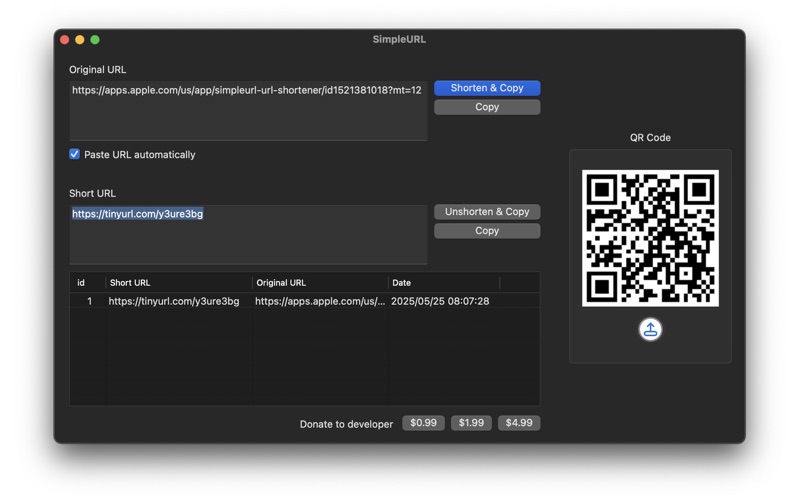Image resolution: width=800 pixels, height=500 pixels.
Task: Minimize the SimpleURL window
Action: pyautogui.click(x=80, y=40)
